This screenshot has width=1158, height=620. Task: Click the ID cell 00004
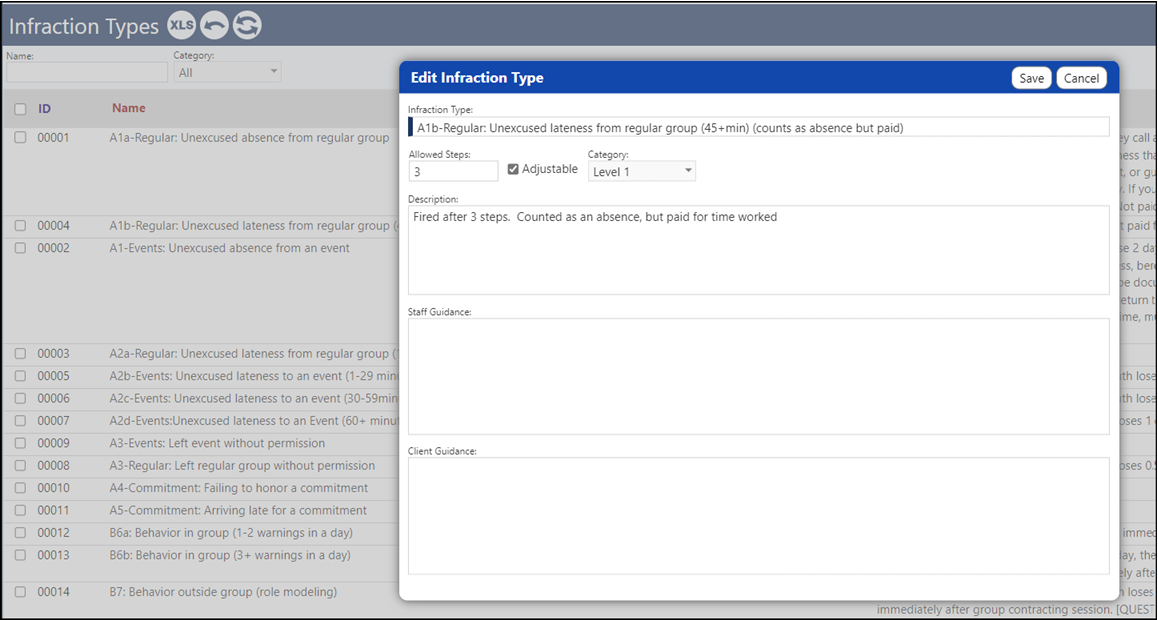[53, 226]
